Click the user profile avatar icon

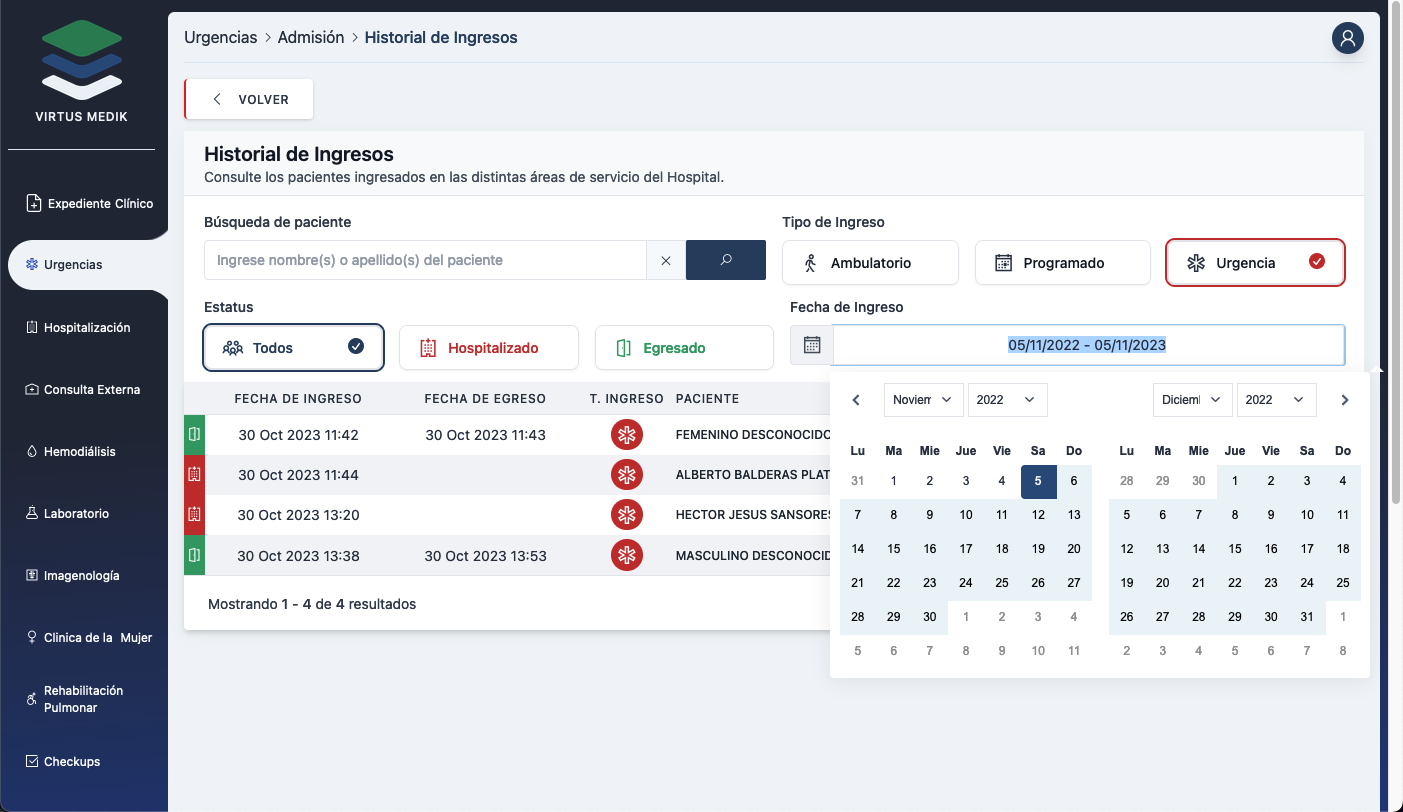[x=1347, y=38]
